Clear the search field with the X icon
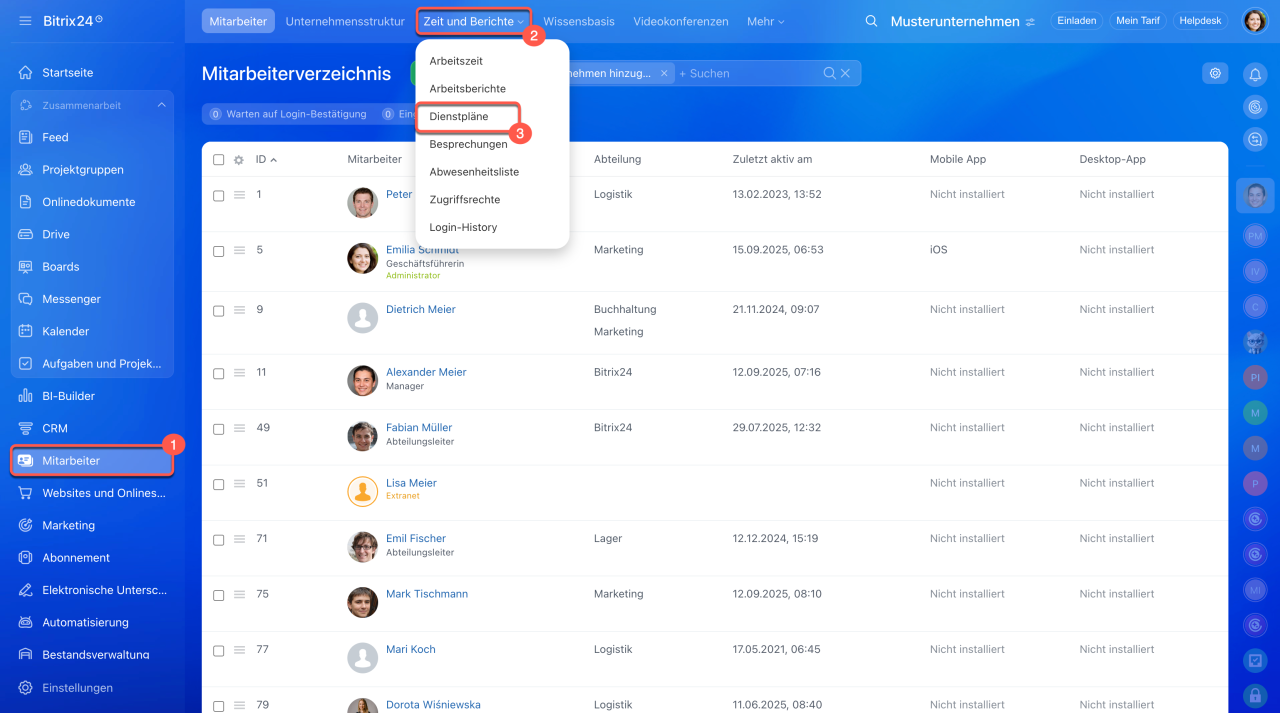This screenshot has height=713, width=1280. point(845,73)
